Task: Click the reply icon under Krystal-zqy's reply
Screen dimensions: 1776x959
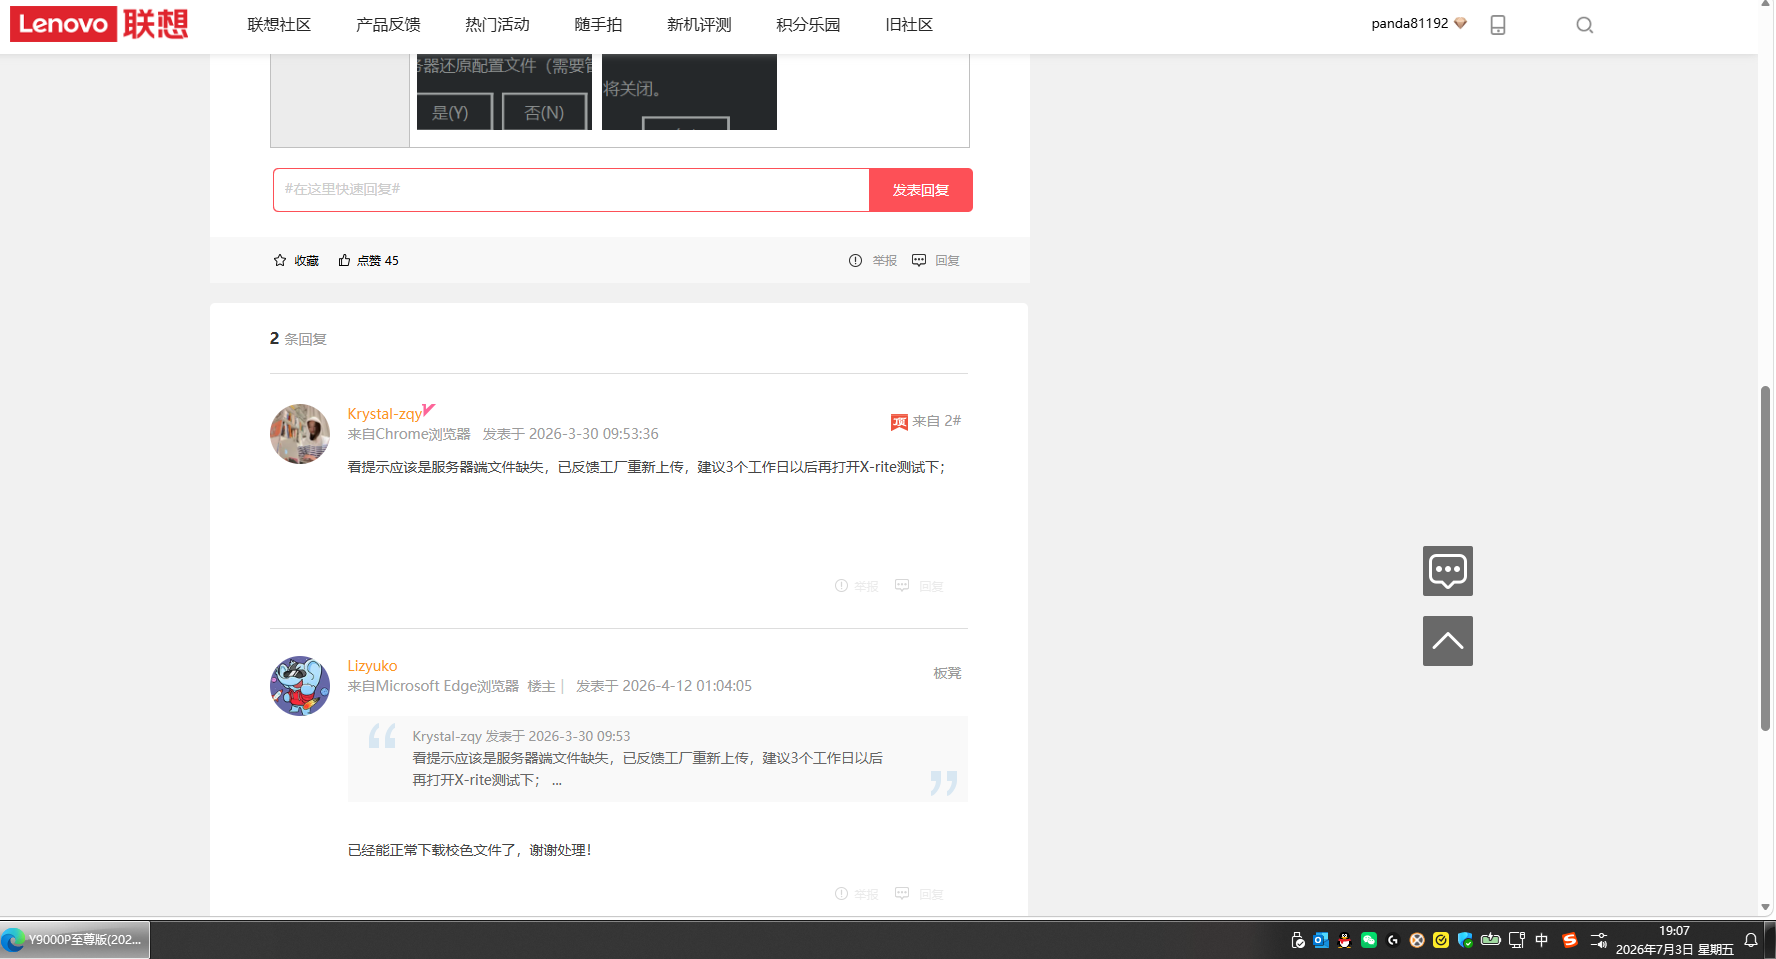Action: 902,585
